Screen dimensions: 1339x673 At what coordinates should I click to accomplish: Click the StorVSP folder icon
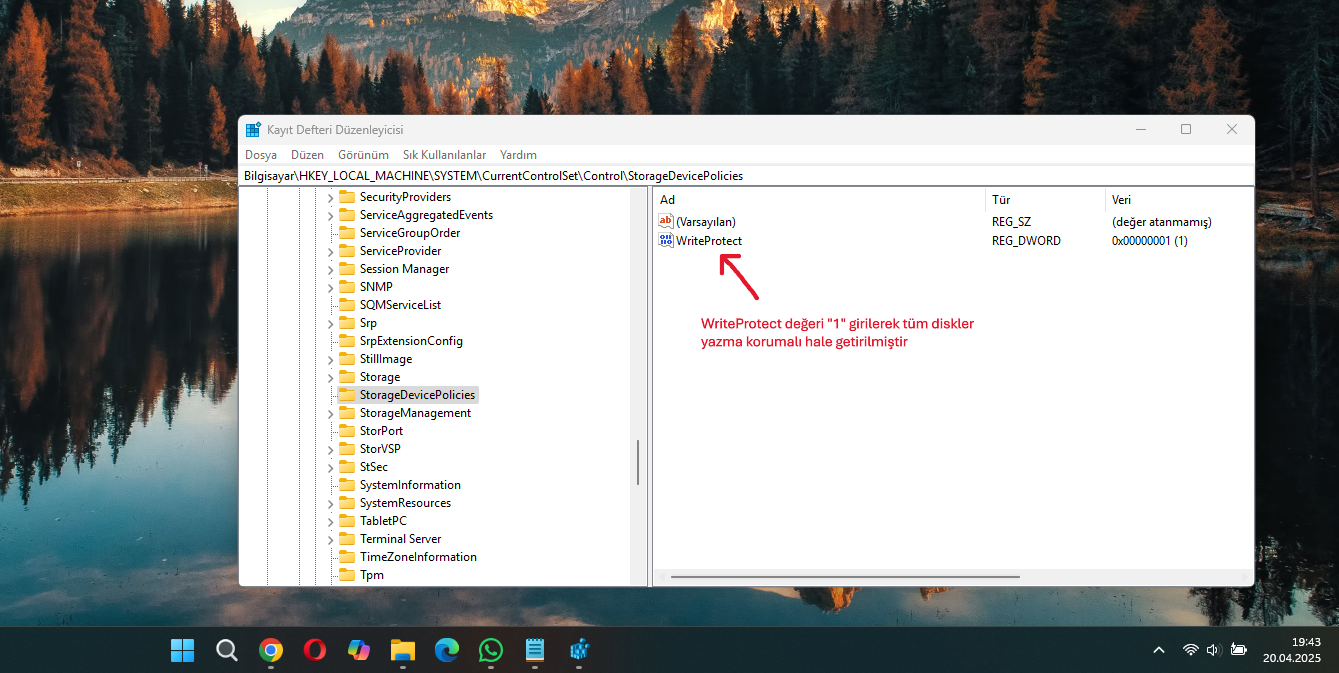pos(347,449)
